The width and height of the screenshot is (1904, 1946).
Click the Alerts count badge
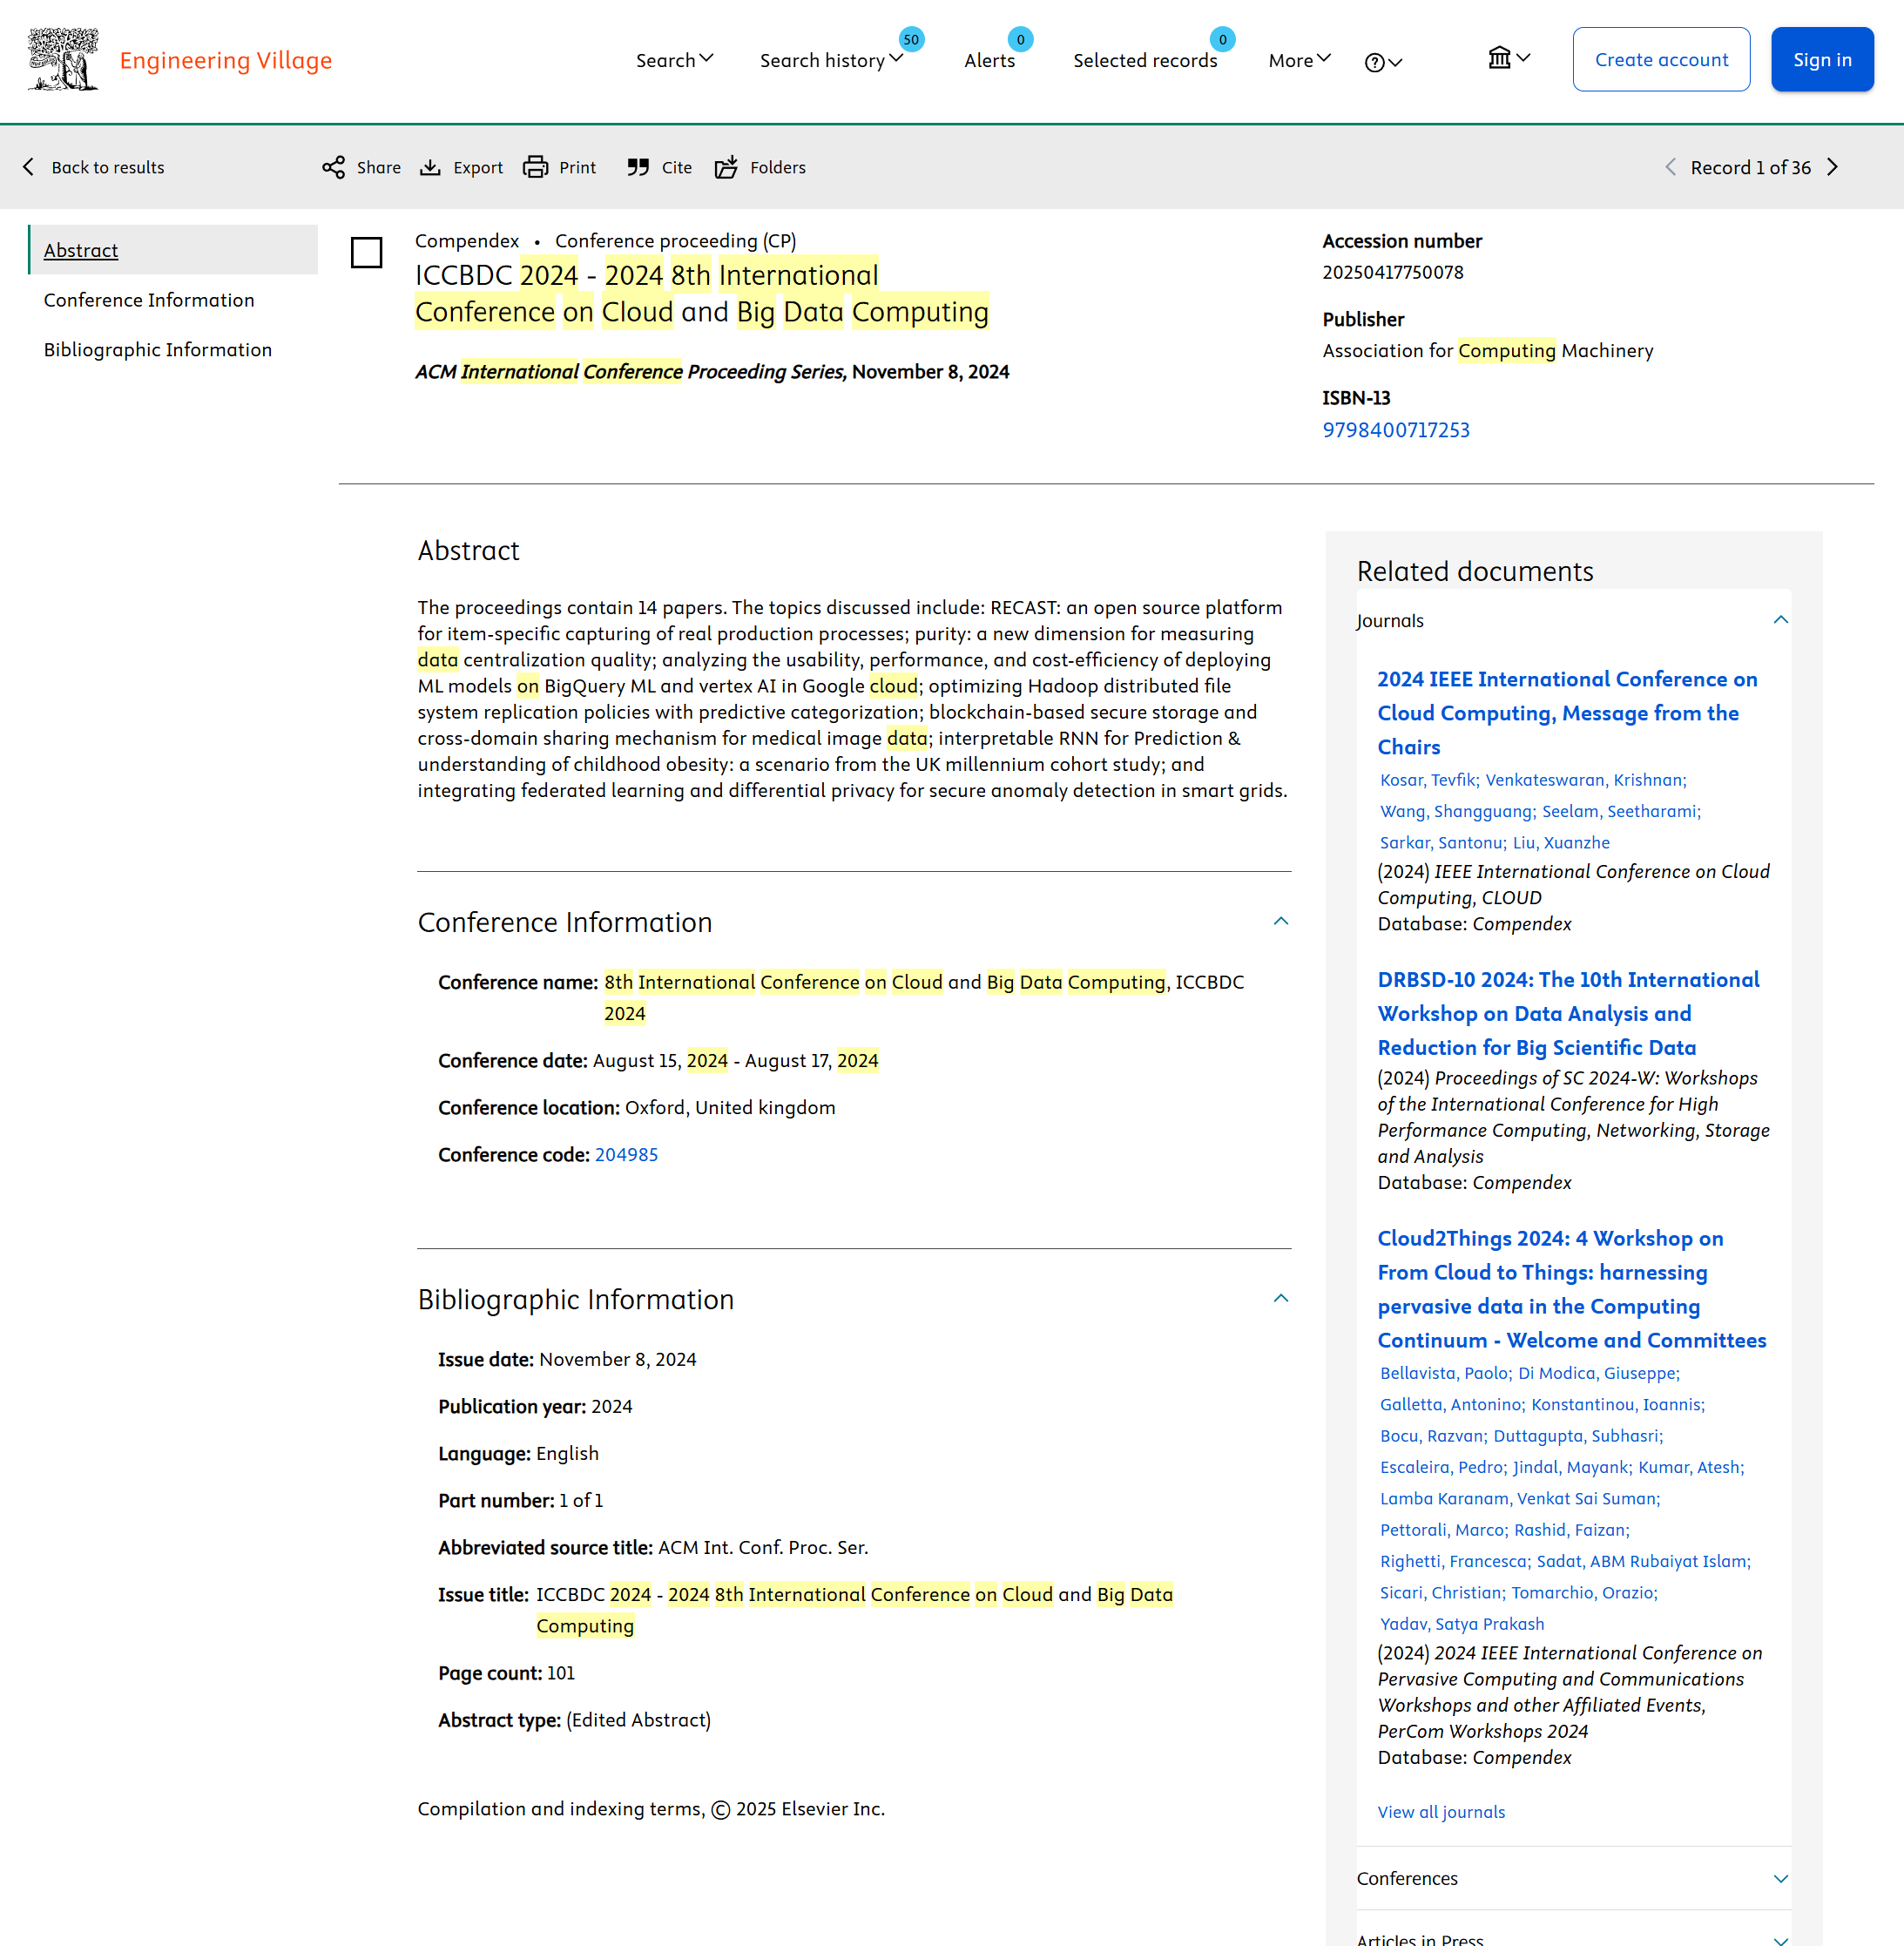(1020, 40)
